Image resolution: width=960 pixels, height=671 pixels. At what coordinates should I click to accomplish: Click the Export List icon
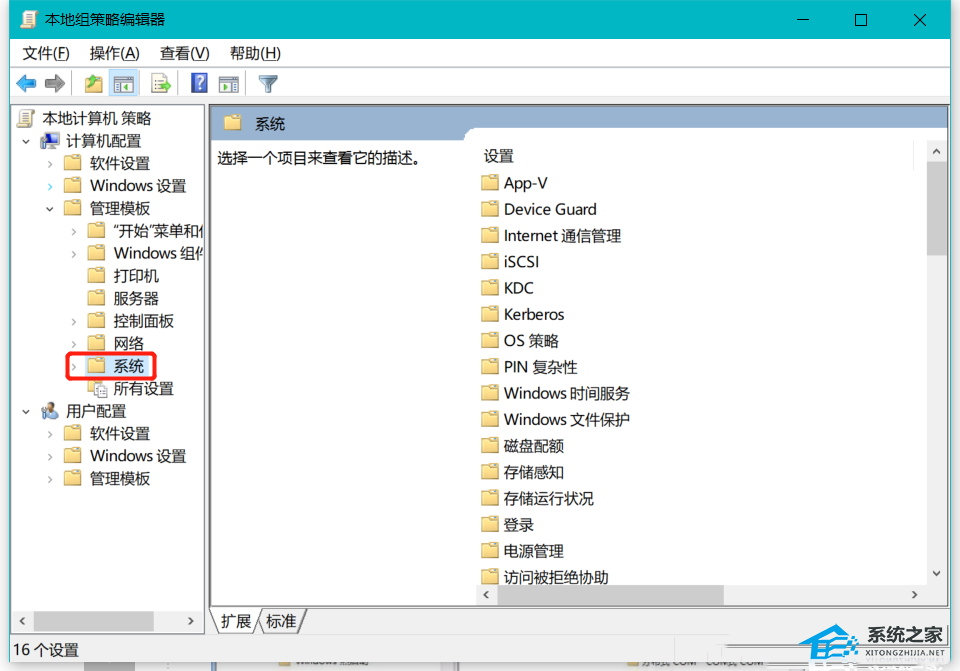point(160,83)
